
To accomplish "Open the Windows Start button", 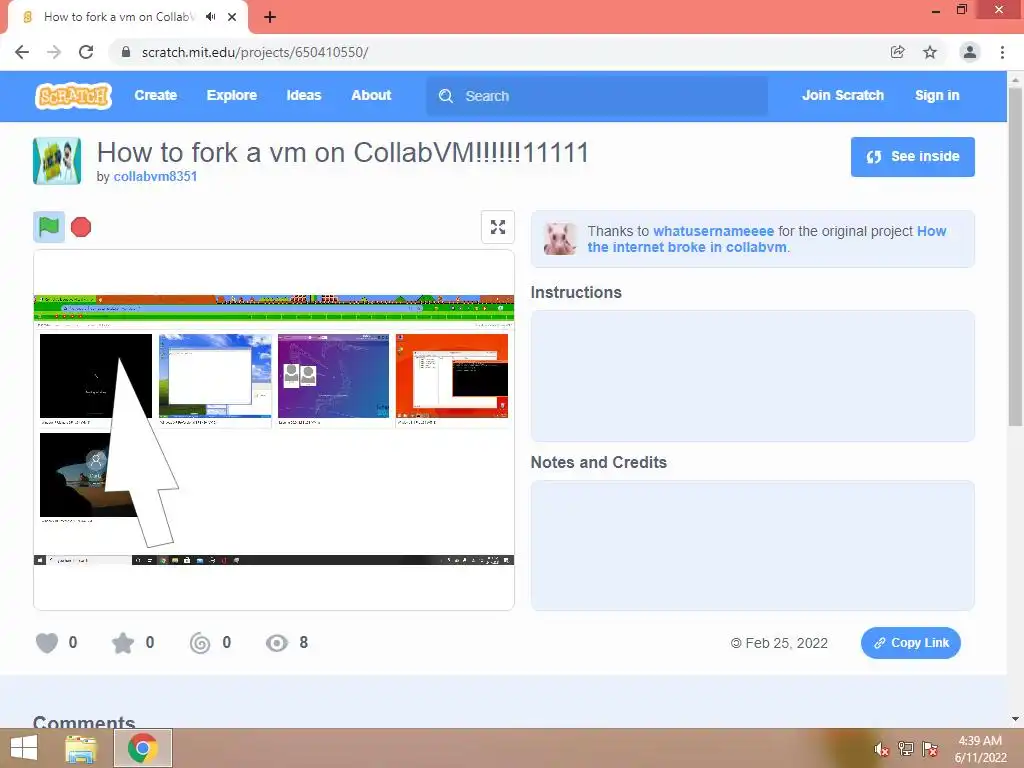I will click(24, 748).
